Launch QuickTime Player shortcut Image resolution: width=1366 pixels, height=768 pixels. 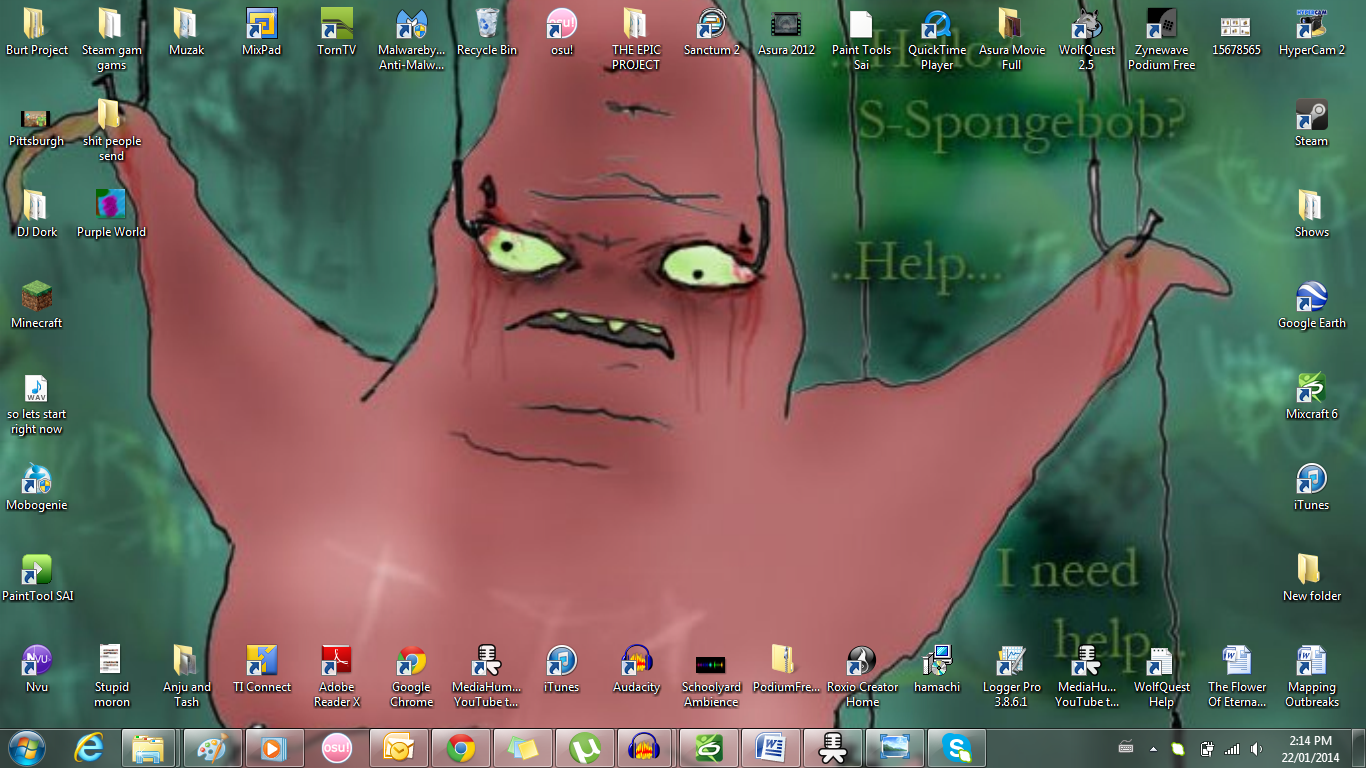click(x=937, y=40)
